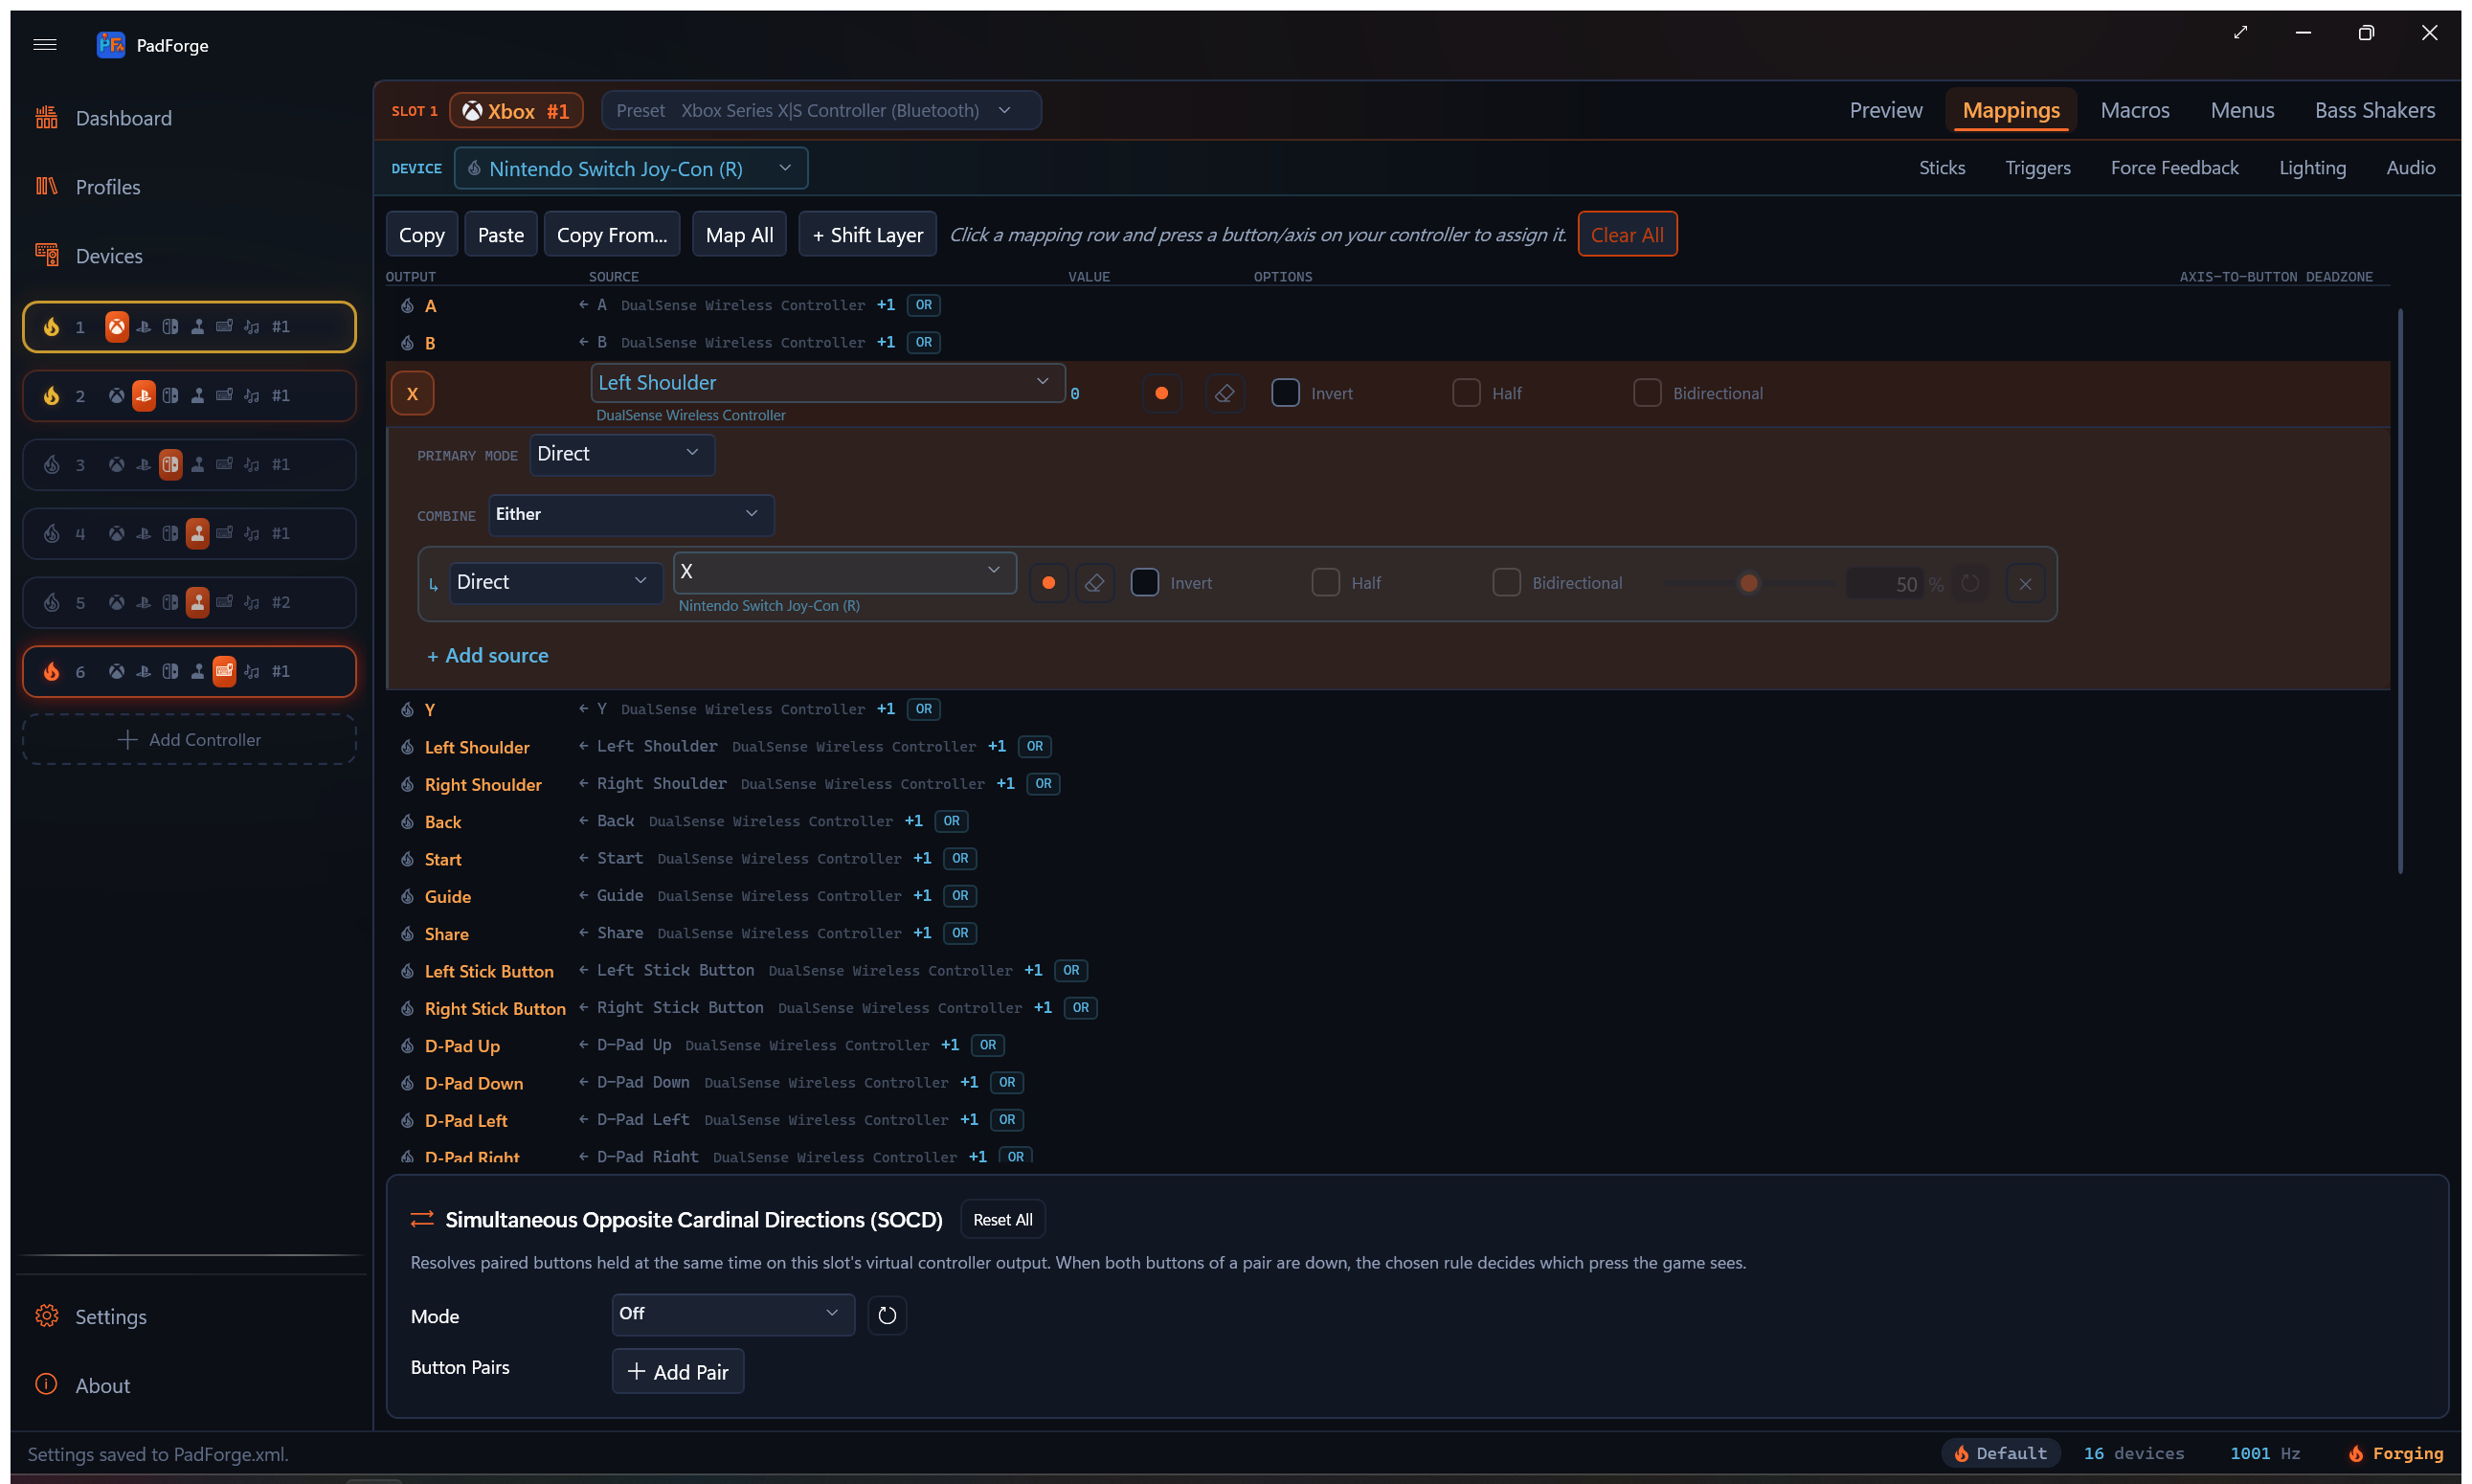
Task: Open the Primary Mode Direct dropdown
Action: coord(622,455)
